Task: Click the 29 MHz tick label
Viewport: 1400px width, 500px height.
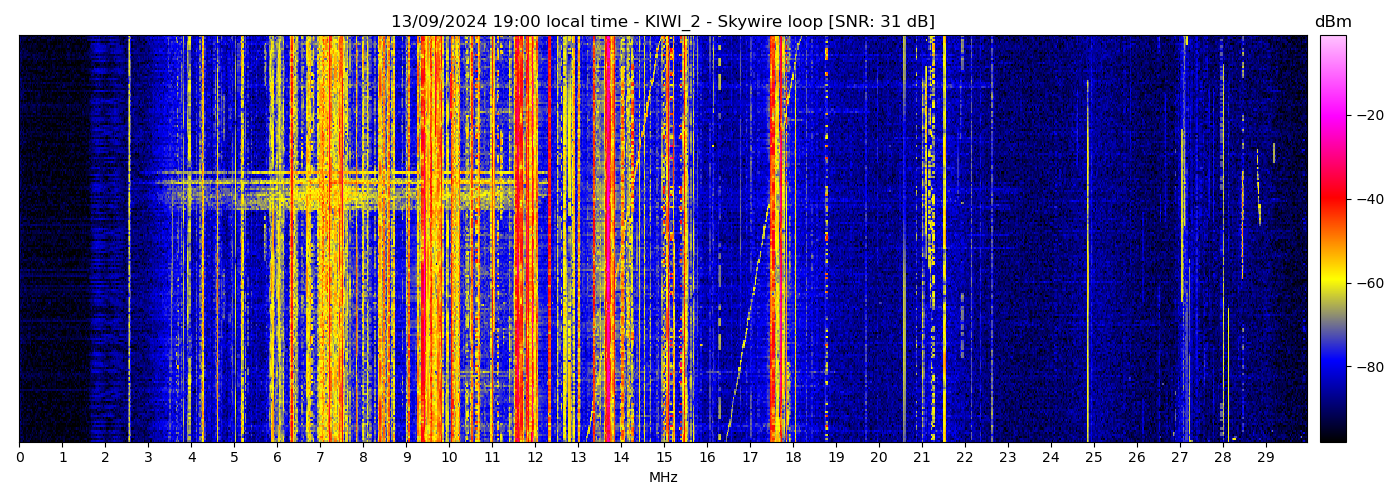Action: (x=1265, y=458)
